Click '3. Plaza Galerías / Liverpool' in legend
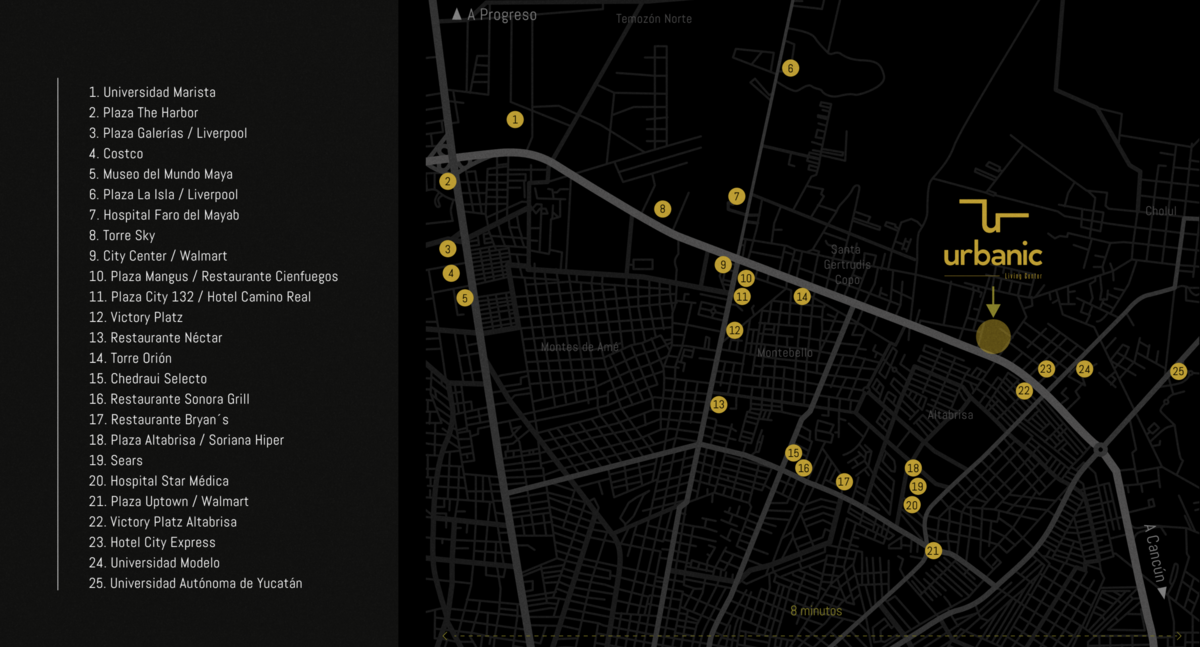The height and width of the screenshot is (647, 1200). (x=168, y=133)
